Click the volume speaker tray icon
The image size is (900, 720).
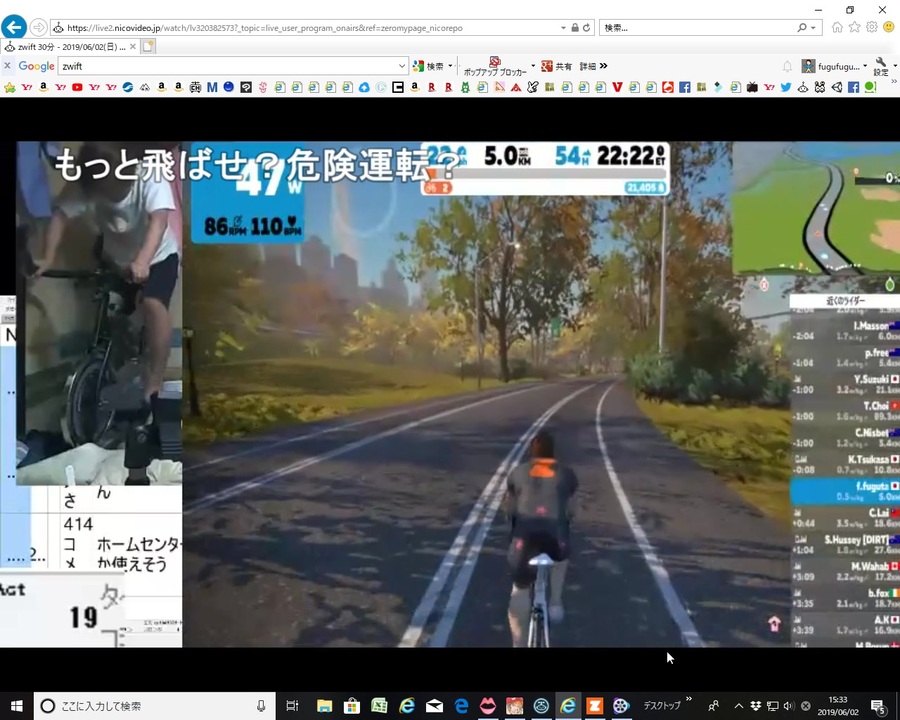point(789,706)
